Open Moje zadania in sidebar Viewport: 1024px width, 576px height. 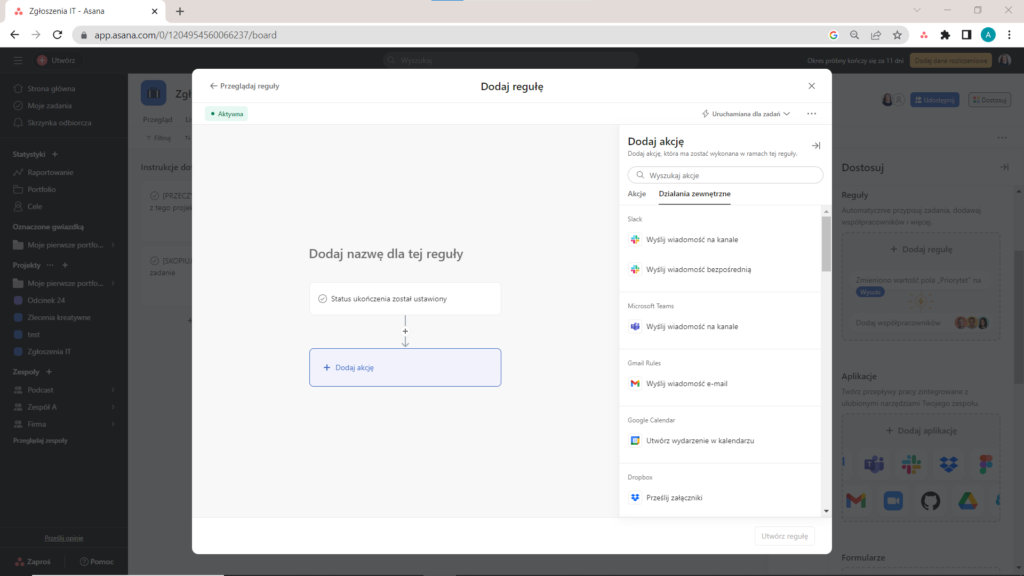pos(50,105)
